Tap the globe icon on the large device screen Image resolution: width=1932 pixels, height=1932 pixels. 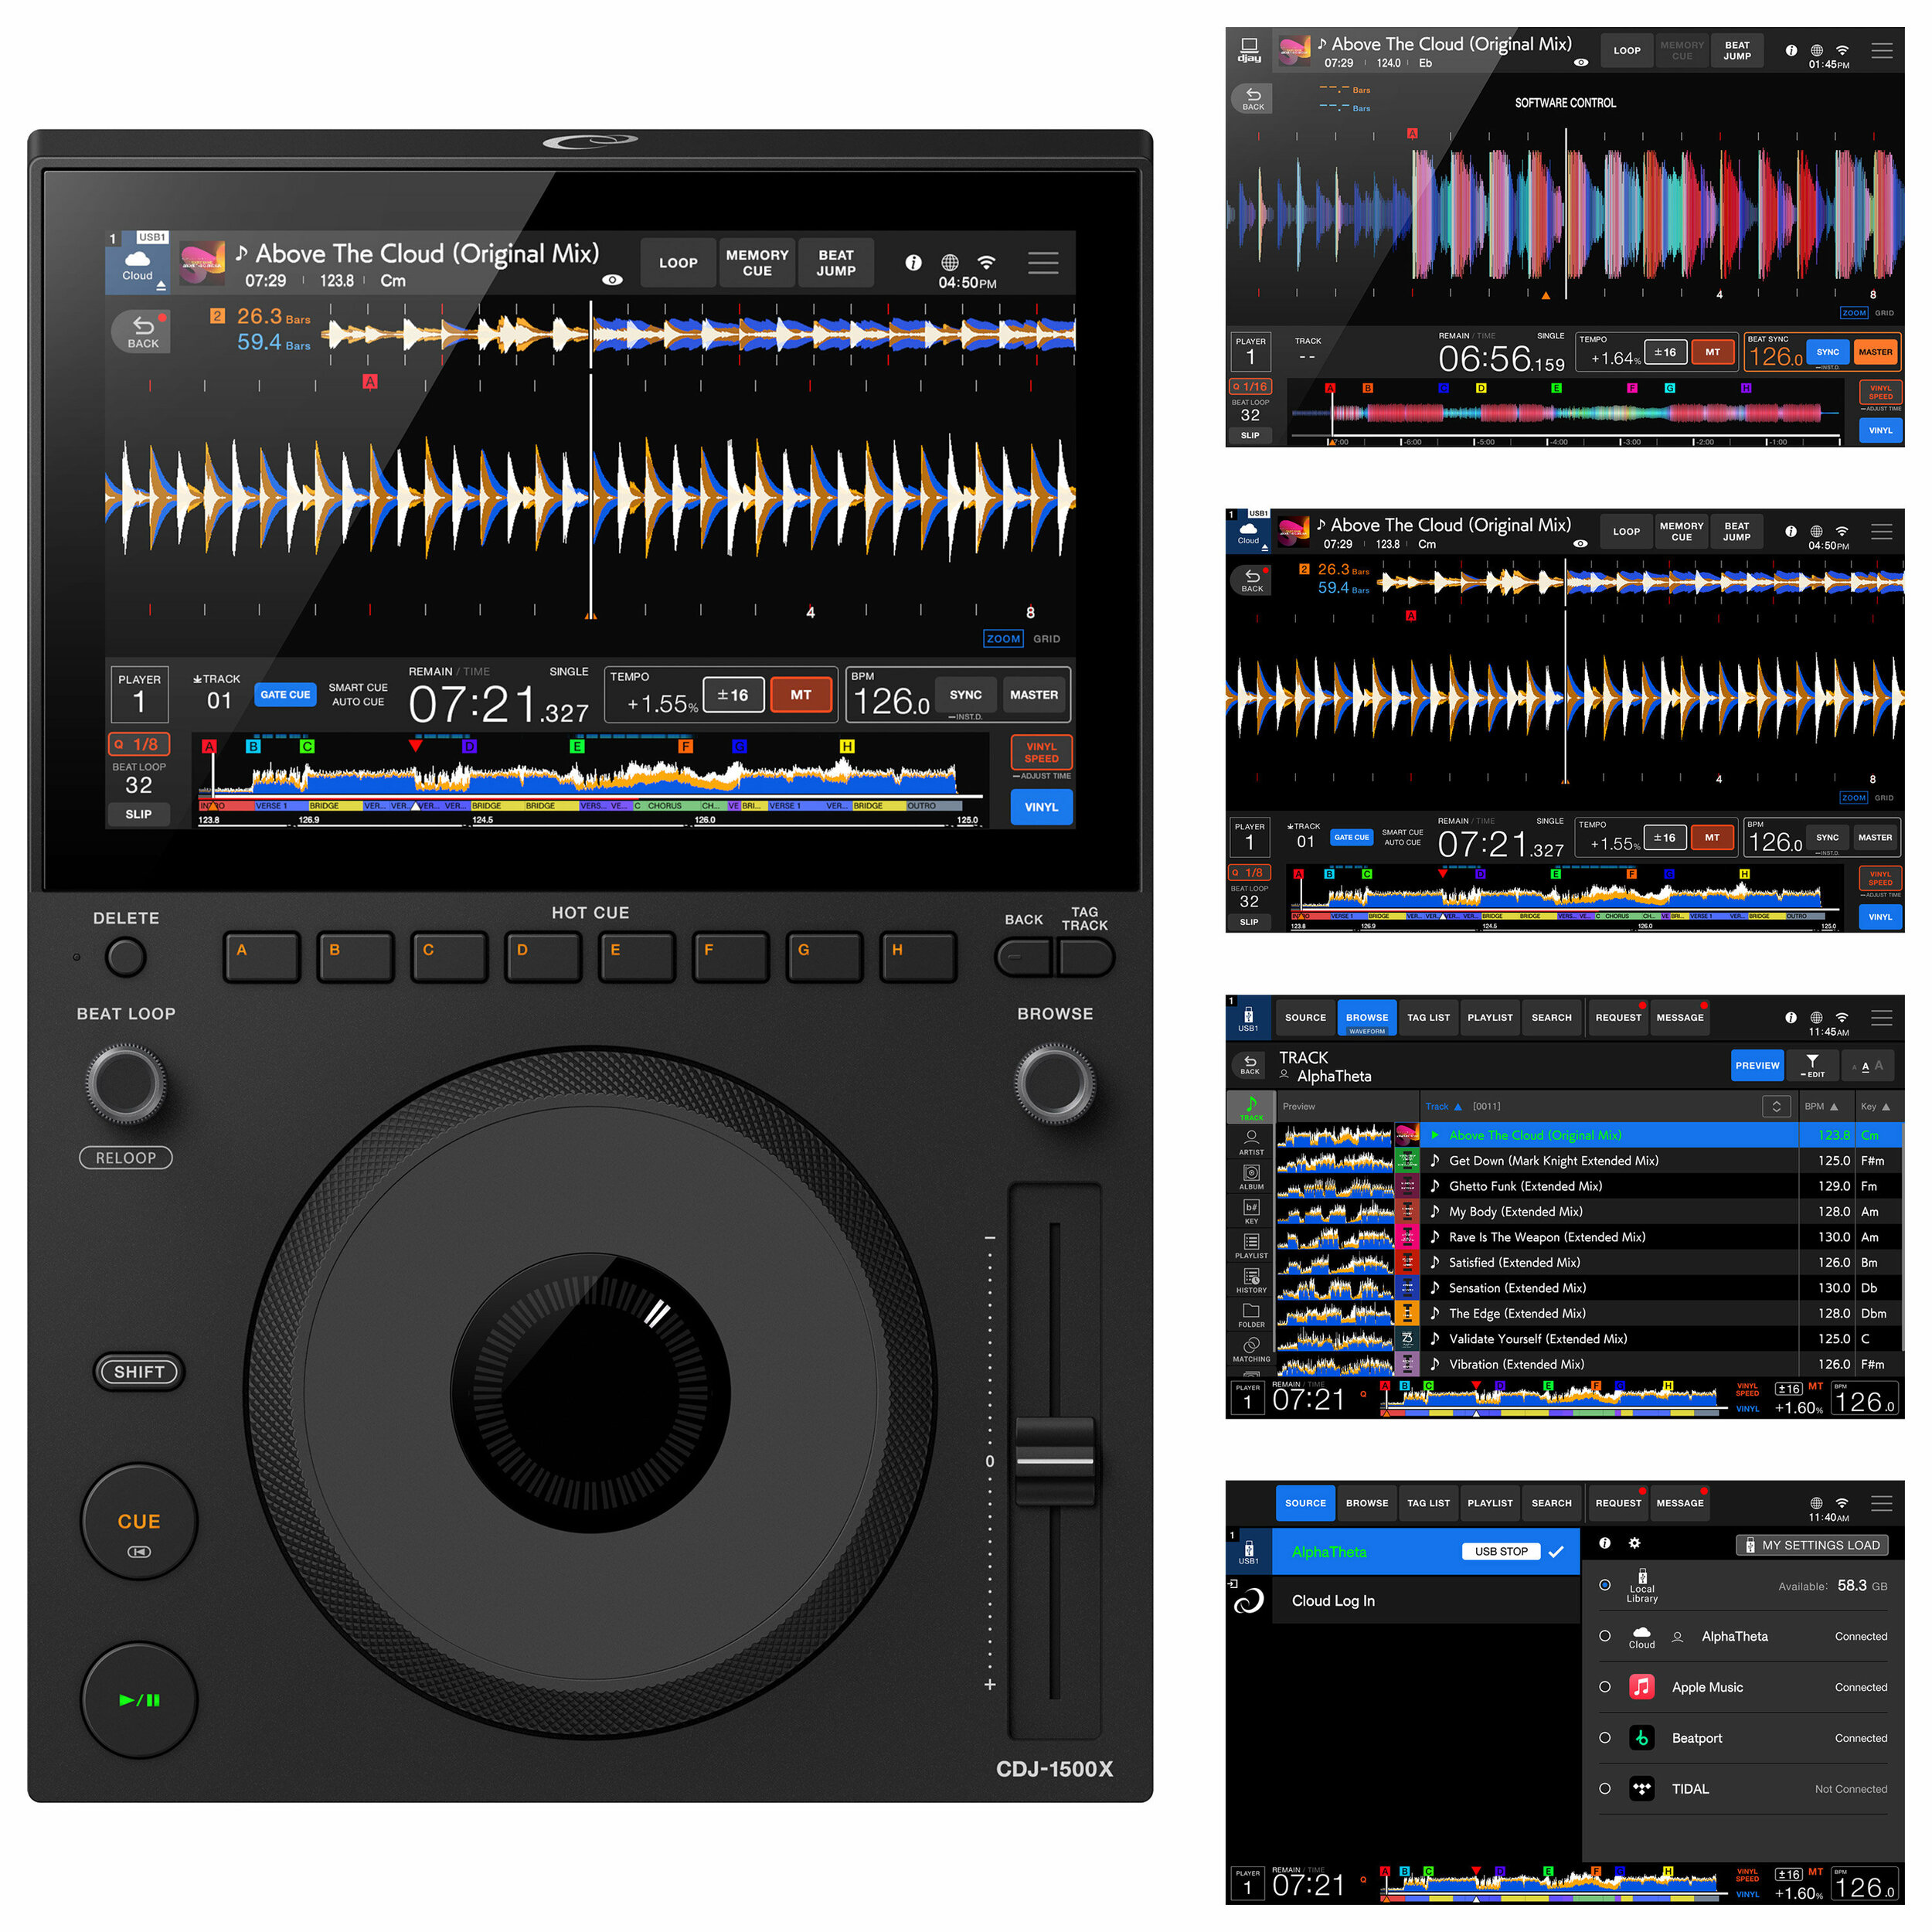950,263
